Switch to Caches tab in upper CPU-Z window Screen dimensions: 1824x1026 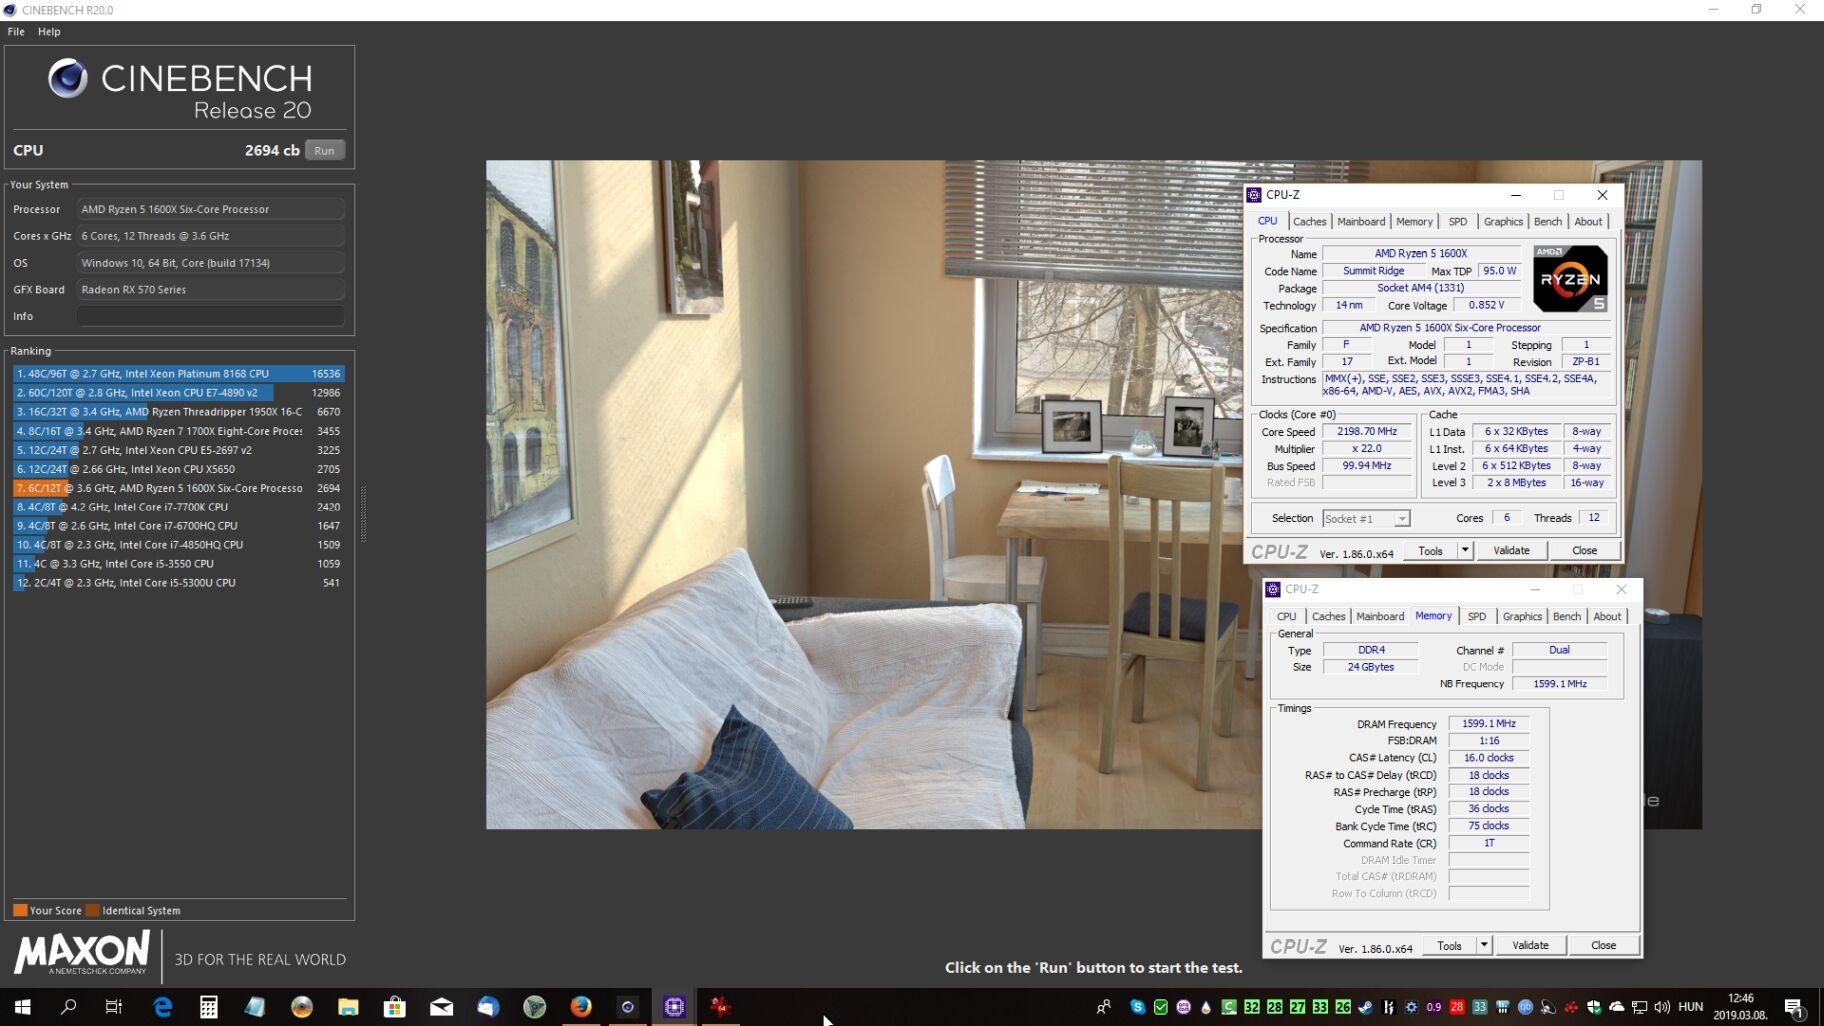(1309, 221)
